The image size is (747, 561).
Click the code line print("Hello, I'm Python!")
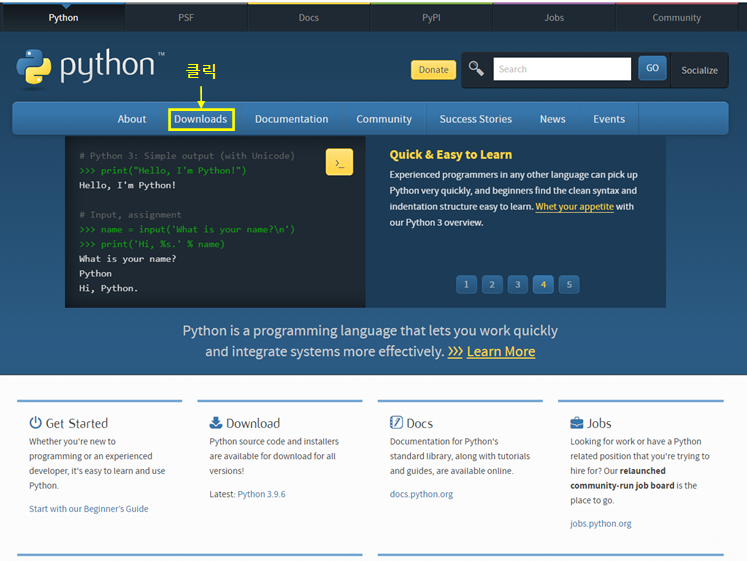point(162,170)
